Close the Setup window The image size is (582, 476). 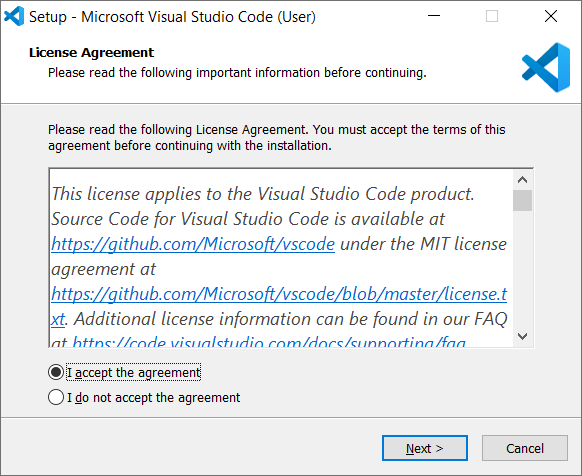[x=551, y=16]
